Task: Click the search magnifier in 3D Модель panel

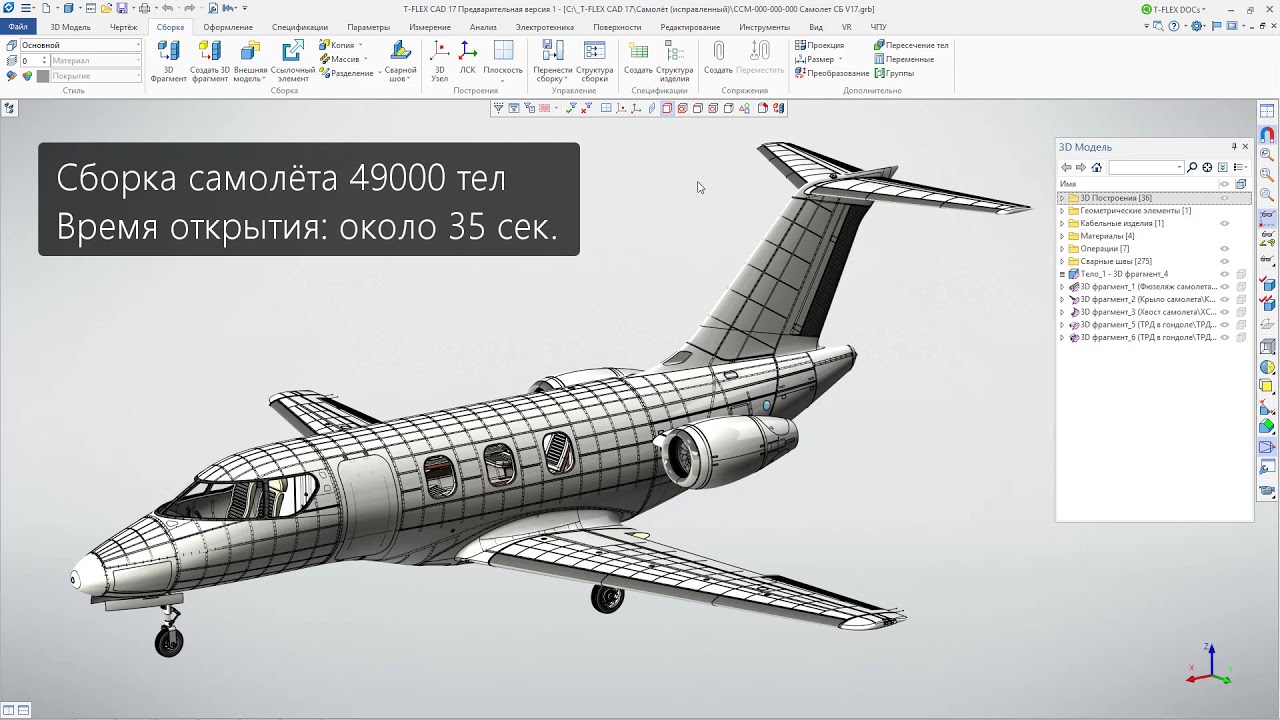Action: pos(1192,167)
